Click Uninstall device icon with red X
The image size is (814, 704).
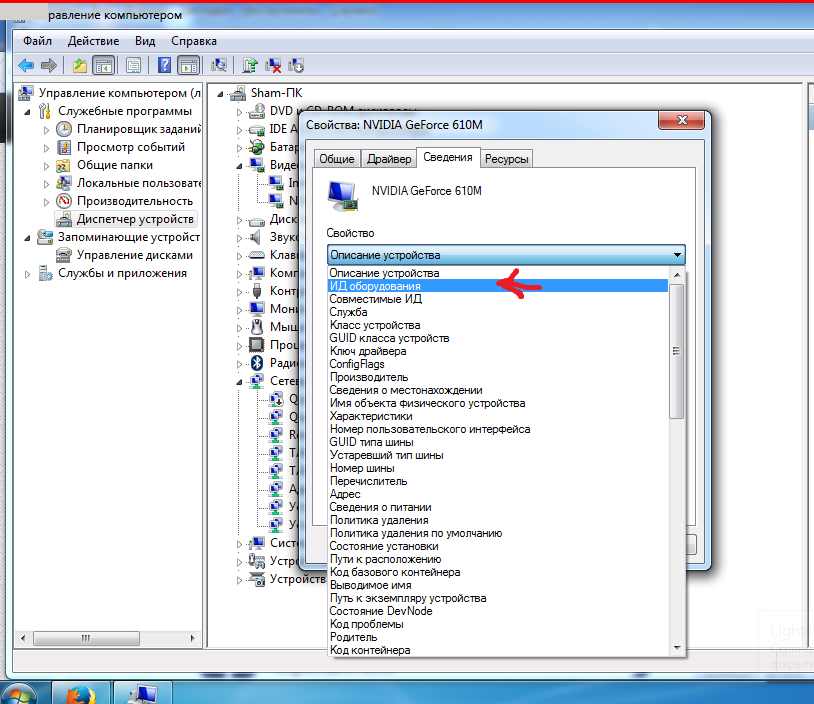273,66
